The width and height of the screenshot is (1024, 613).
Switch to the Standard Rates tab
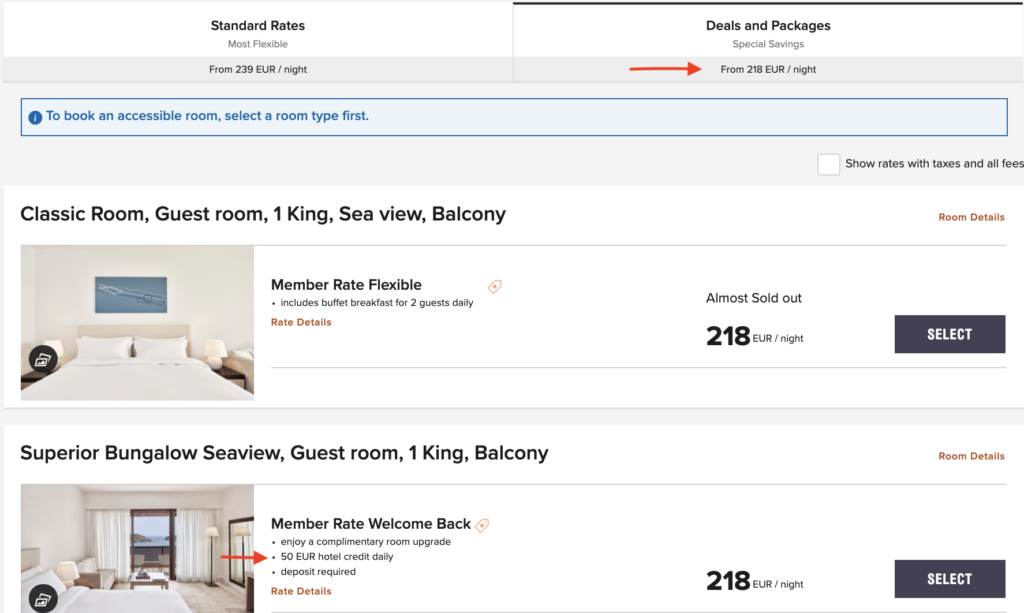258,41
